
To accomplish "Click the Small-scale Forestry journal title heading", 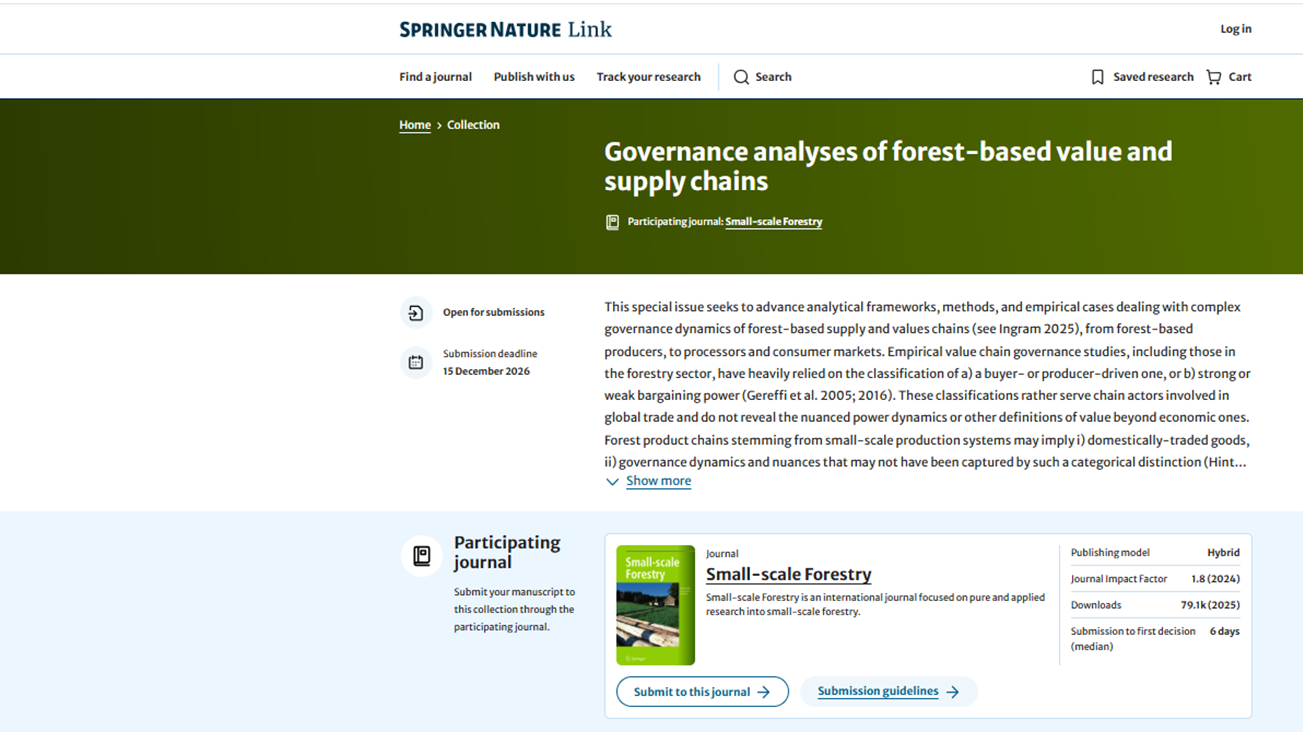I will click(788, 574).
